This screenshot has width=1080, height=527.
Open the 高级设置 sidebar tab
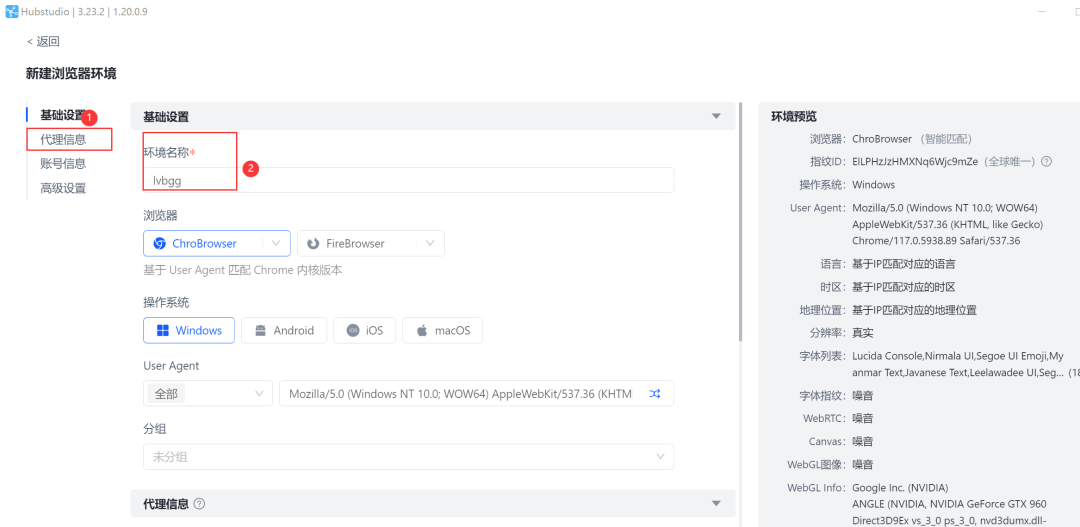point(63,188)
